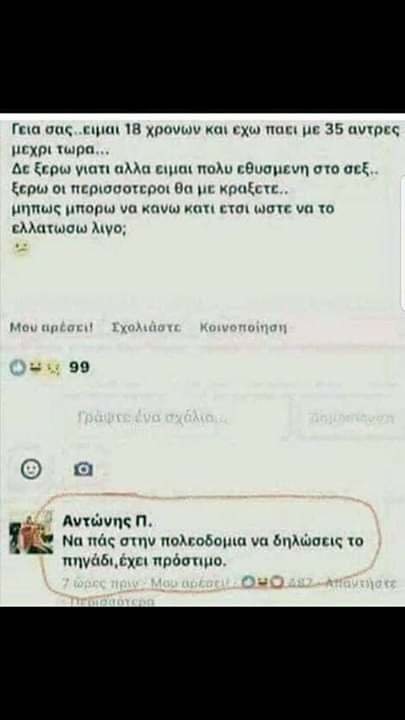
Task: Like the post via Μου αρέσει!
Action: [x=51, y=327]
